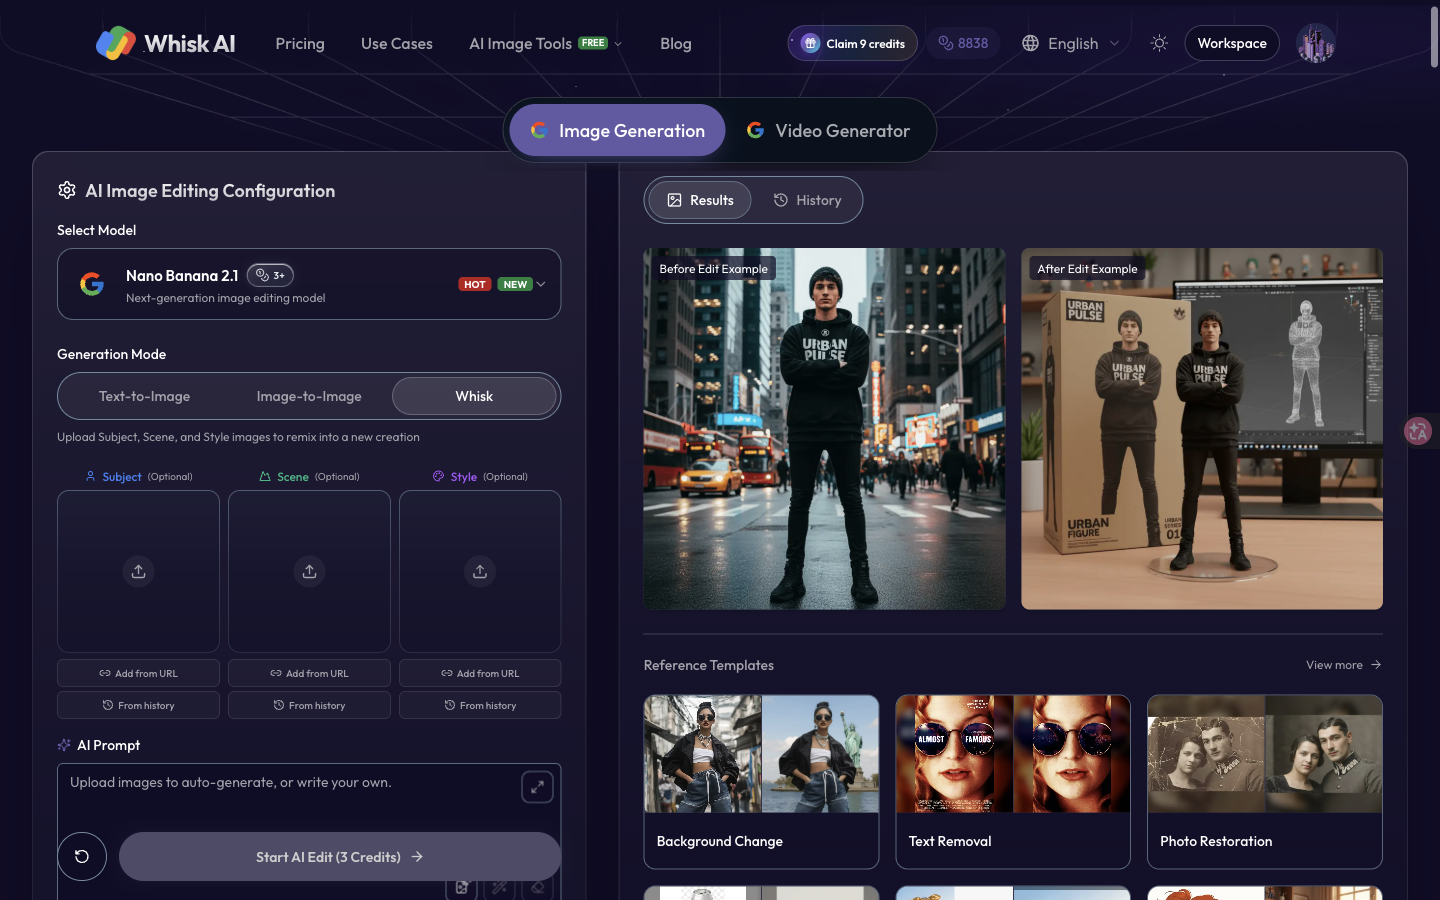
Task: Switch to the History tab
Action: tap(807, 200)
